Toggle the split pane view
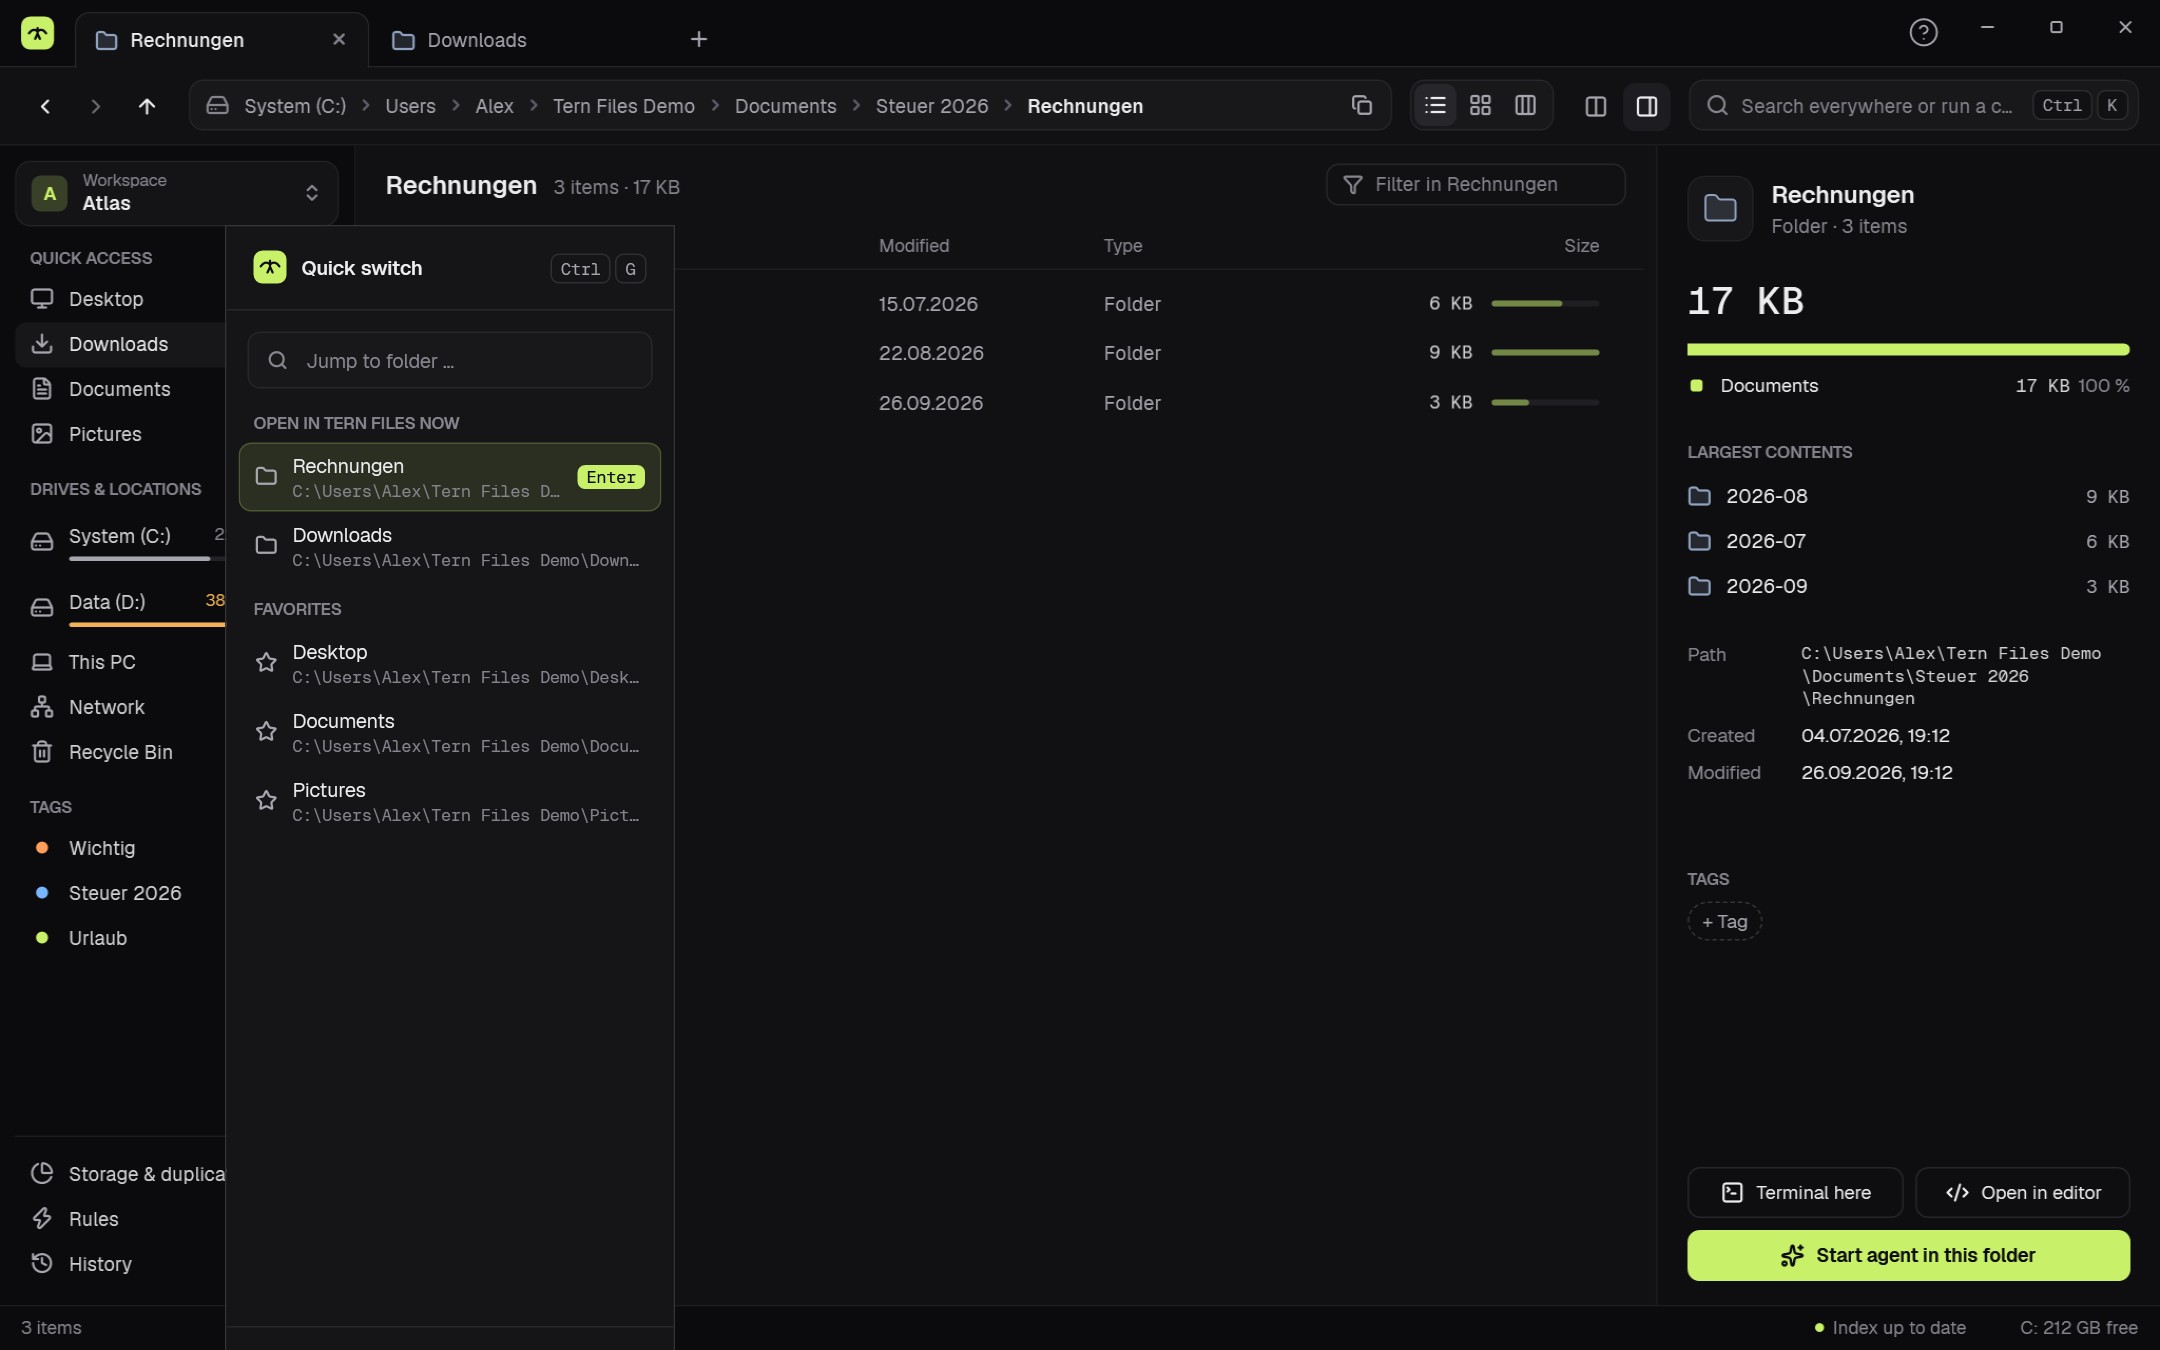Image resolution: width=2160 pixels, height=1350 pixels. coord(1596,106)
